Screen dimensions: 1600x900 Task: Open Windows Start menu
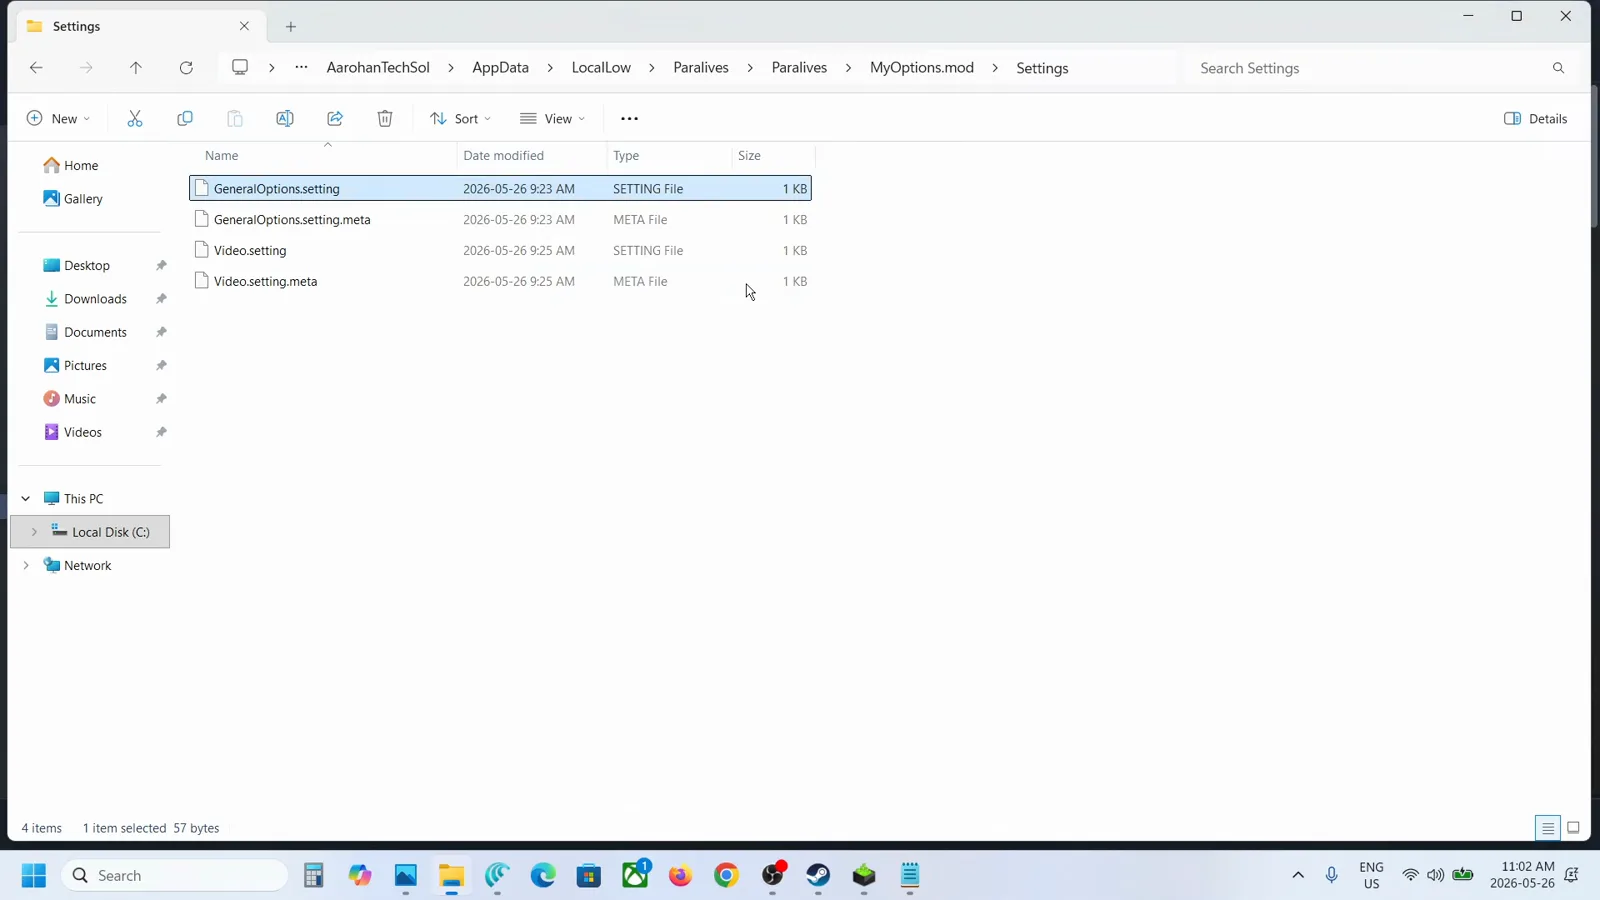(34, 875)
